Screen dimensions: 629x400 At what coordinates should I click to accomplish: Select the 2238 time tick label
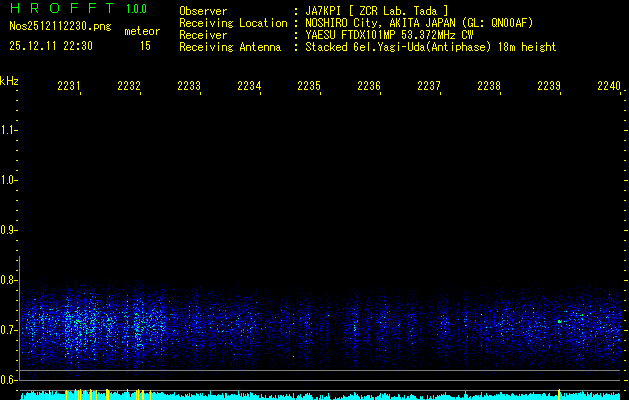click(x=489, y=87)
